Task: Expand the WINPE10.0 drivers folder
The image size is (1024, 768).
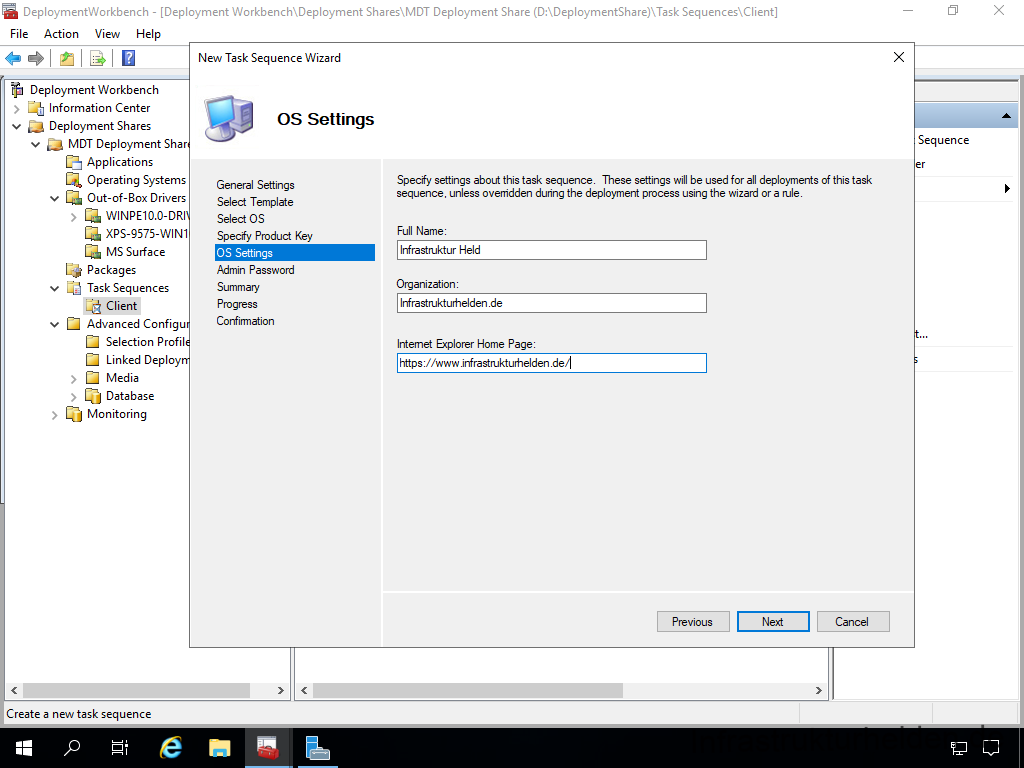Action: tap(74, 217)
